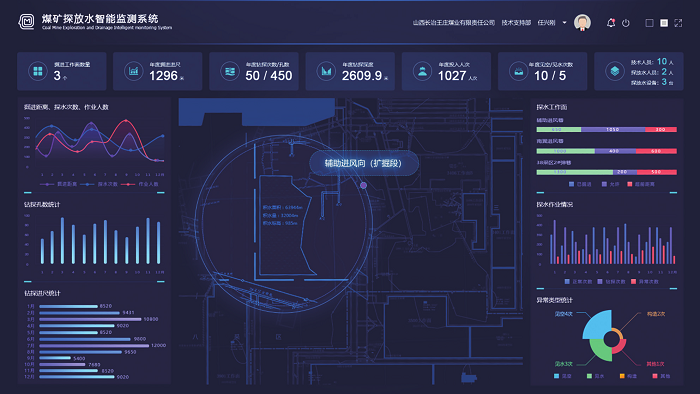This screenshot has width=700, height=394.
Task: Click the green segment of first progress bar
Action: point(558,129)
